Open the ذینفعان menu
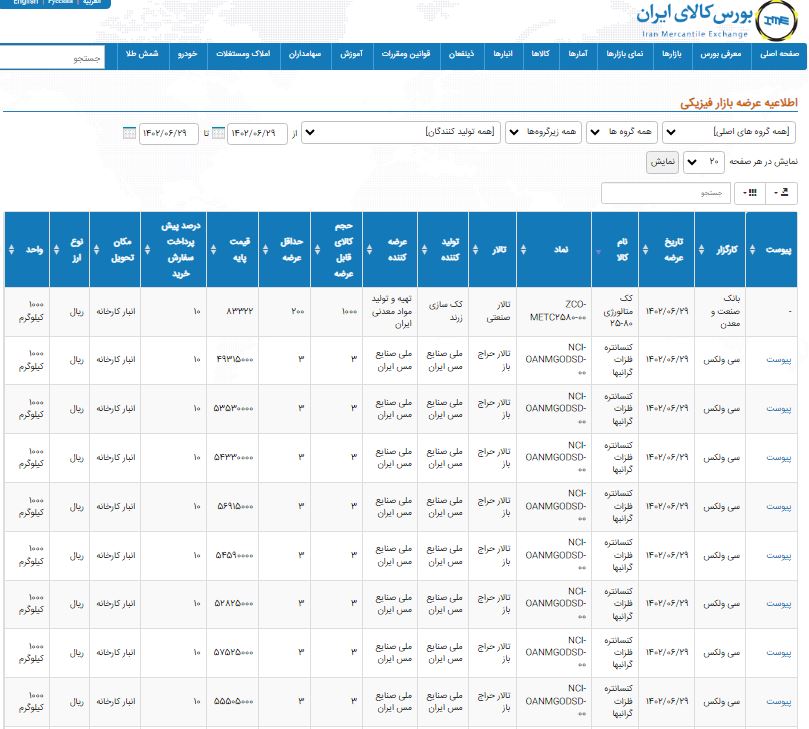Screen dimensions: 809x729 (462, 54)
